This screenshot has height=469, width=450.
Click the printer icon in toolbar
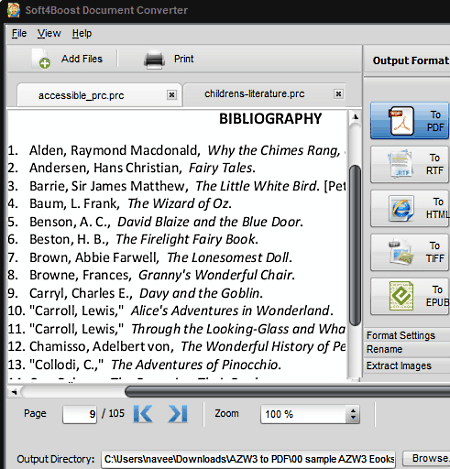(154, 59)
